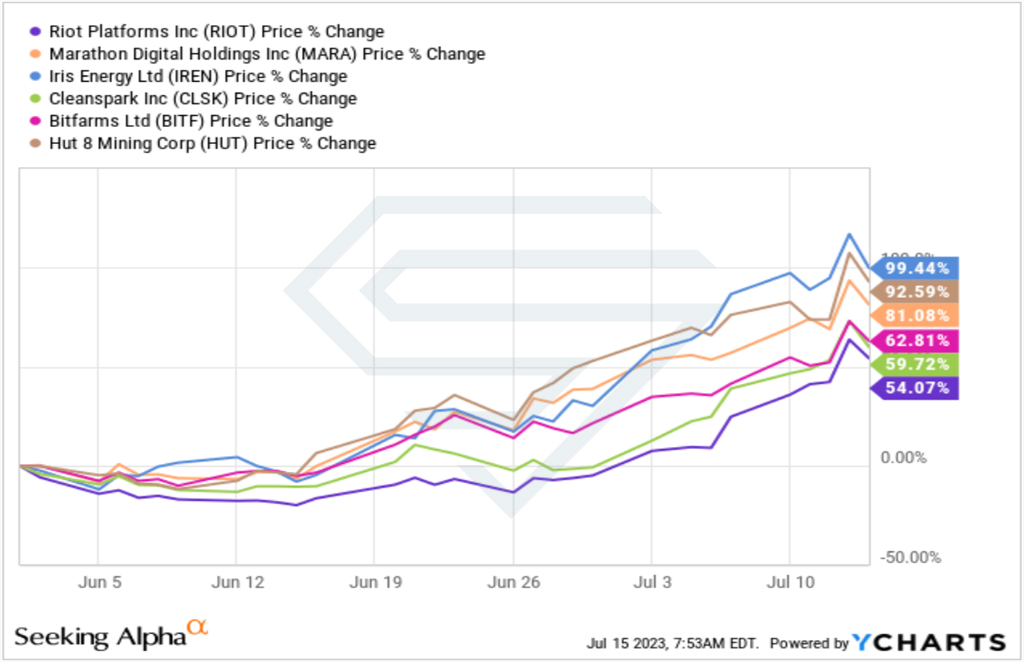Click the brown Hut 8 Mining legend dot
The image size is (1024, 662).
pyautogui.click(x=36, y=143)
